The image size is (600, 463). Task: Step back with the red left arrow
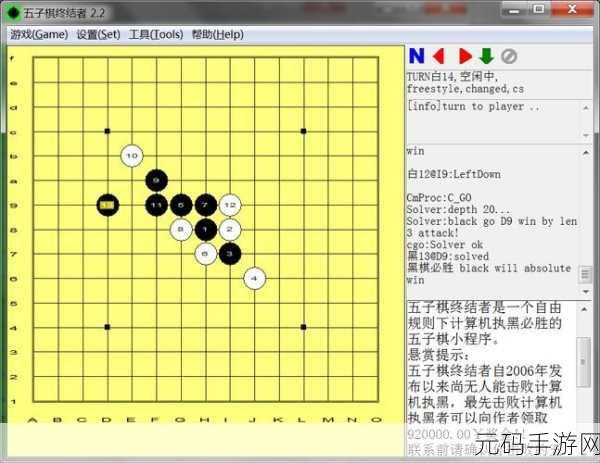439,56
